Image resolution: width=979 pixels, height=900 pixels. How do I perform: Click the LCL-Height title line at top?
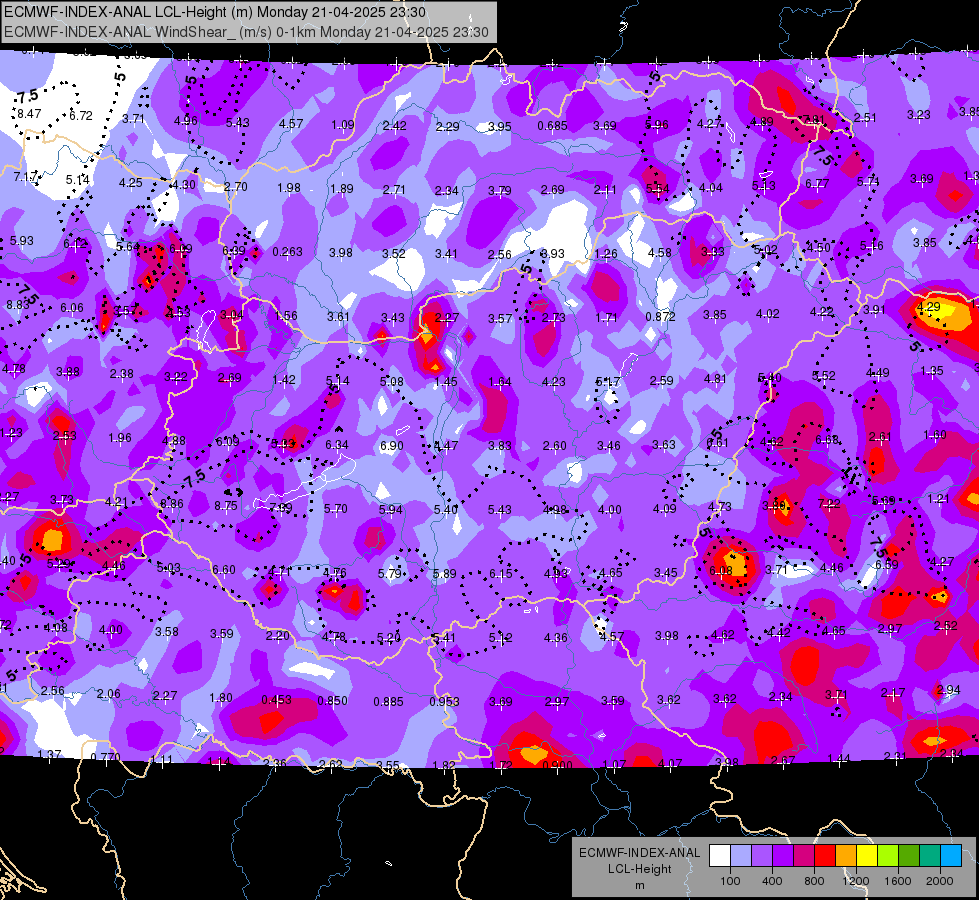[215, 12]
